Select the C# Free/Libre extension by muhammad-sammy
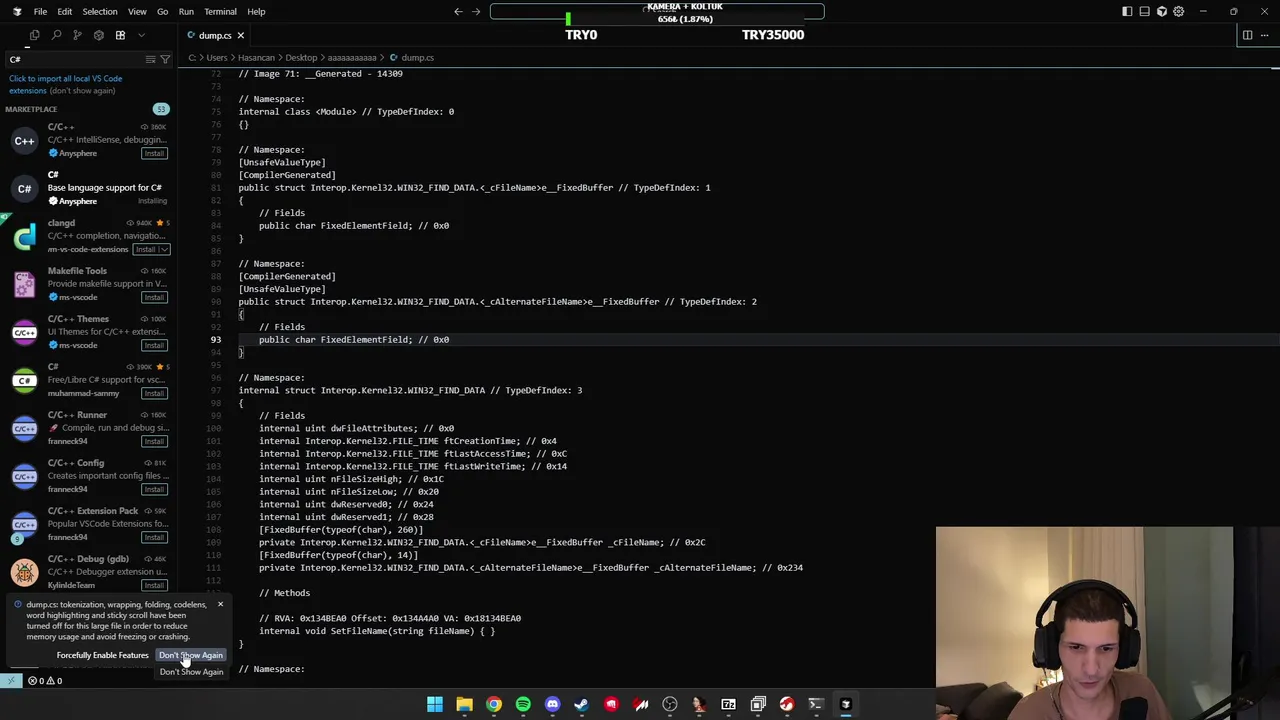 [89, 380]
